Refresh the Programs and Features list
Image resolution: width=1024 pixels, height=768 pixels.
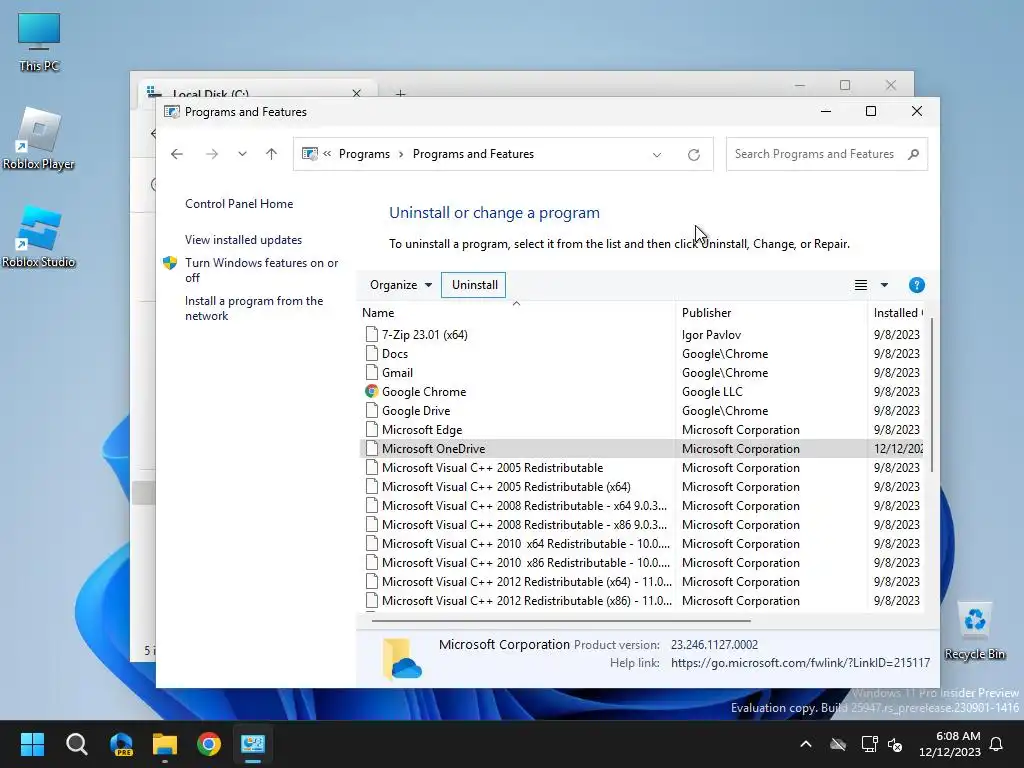[694, 155]
